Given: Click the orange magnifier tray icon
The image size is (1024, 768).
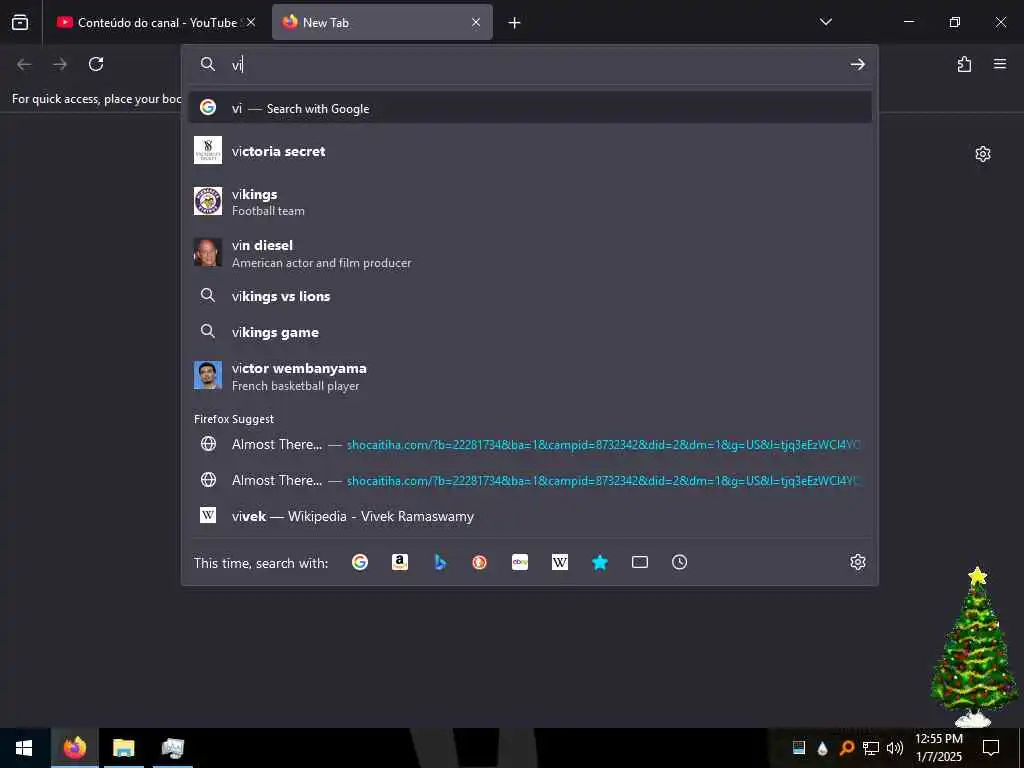Looking at the screenshot, I should point(846,748).
